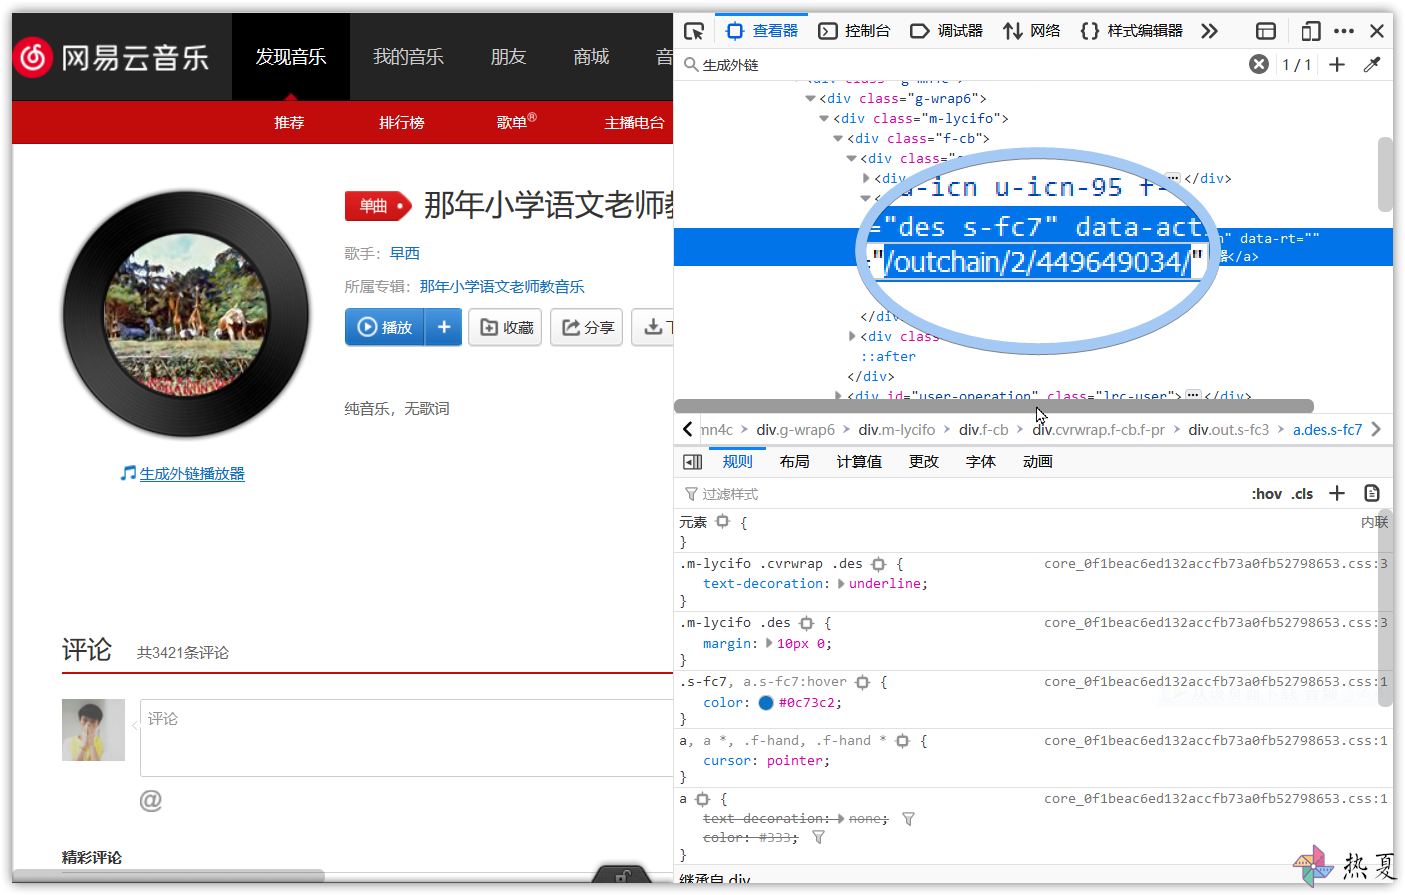Go to 排行榜 in the red subnav
1405x895 pixels.
402,123
